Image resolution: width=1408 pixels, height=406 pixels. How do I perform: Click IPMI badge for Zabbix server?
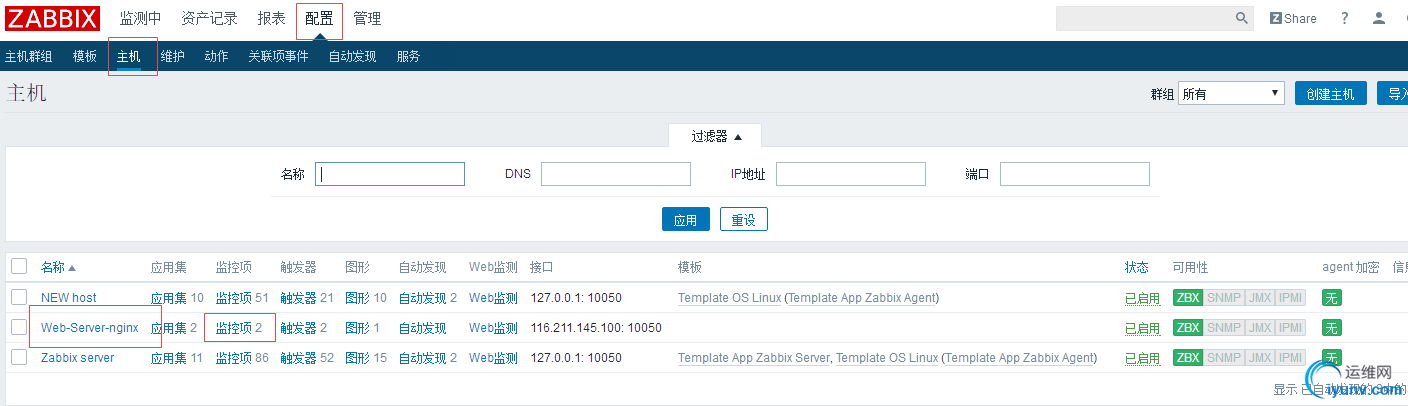click(x=1291, y=357)
